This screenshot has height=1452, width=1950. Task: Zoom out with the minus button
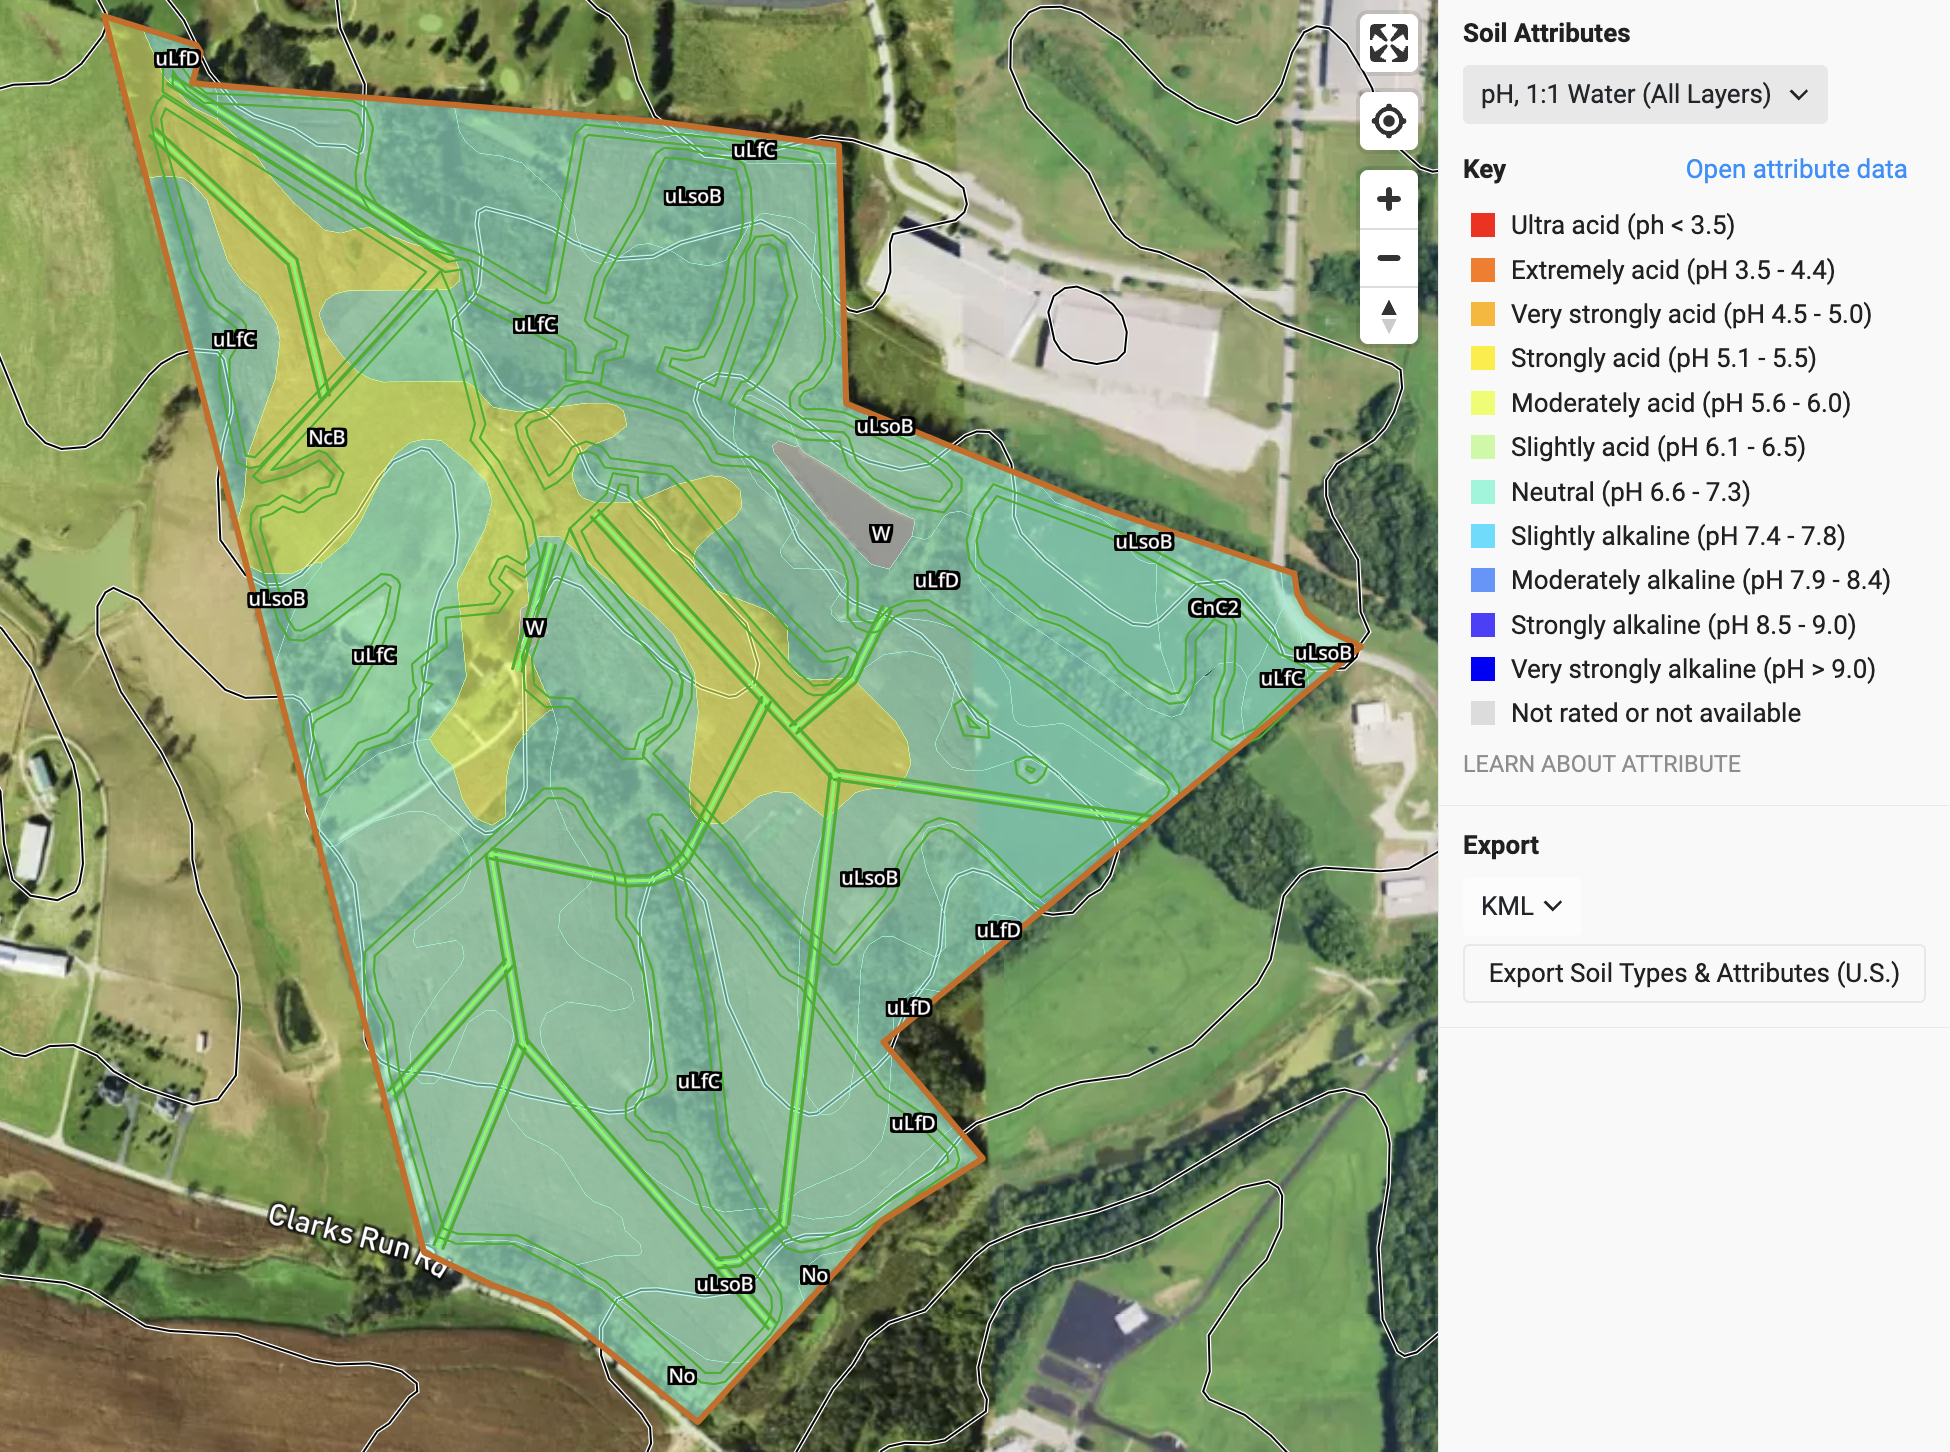pyautogui.click(x=1388, y=258)
